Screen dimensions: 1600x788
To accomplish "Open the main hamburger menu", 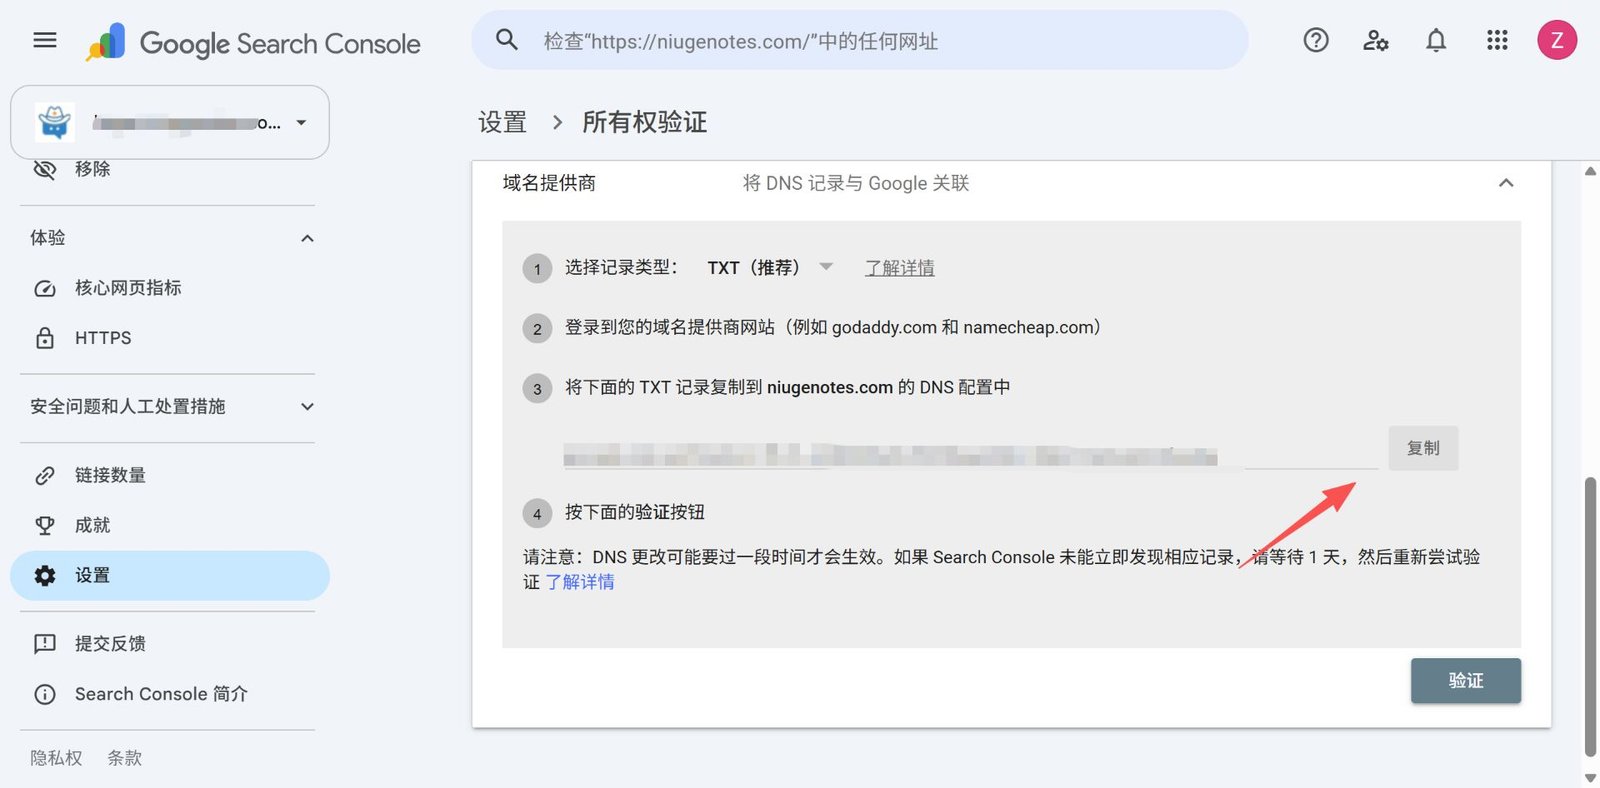I will point(45,40).
